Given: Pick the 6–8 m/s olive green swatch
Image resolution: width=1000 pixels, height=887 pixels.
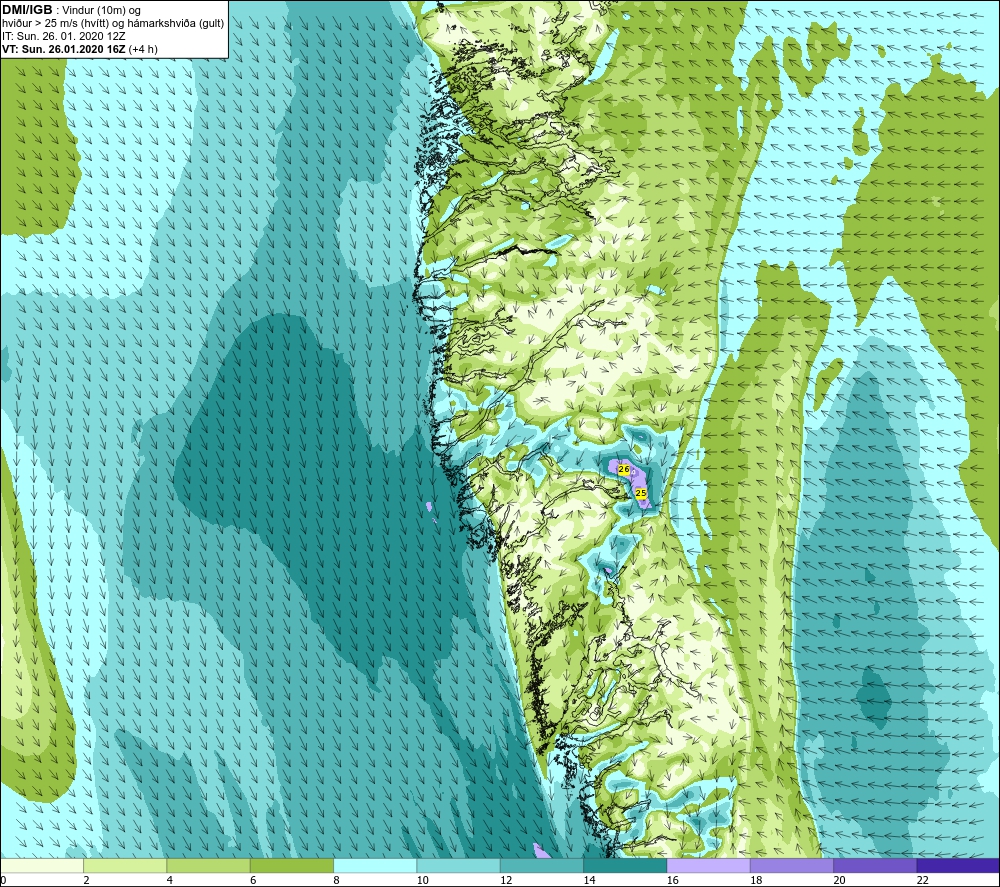Looking at the screenshot, I should pyautogui.click(x=291, y=865).
